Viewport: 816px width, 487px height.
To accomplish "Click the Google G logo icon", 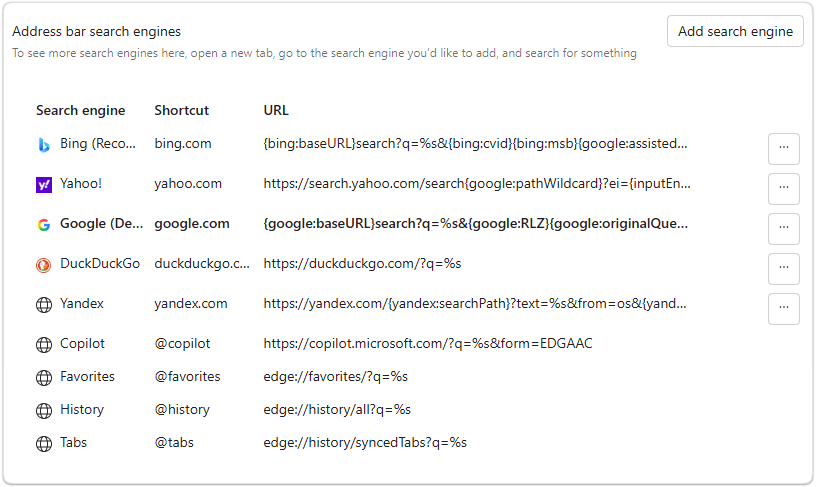I will (44, 225).
